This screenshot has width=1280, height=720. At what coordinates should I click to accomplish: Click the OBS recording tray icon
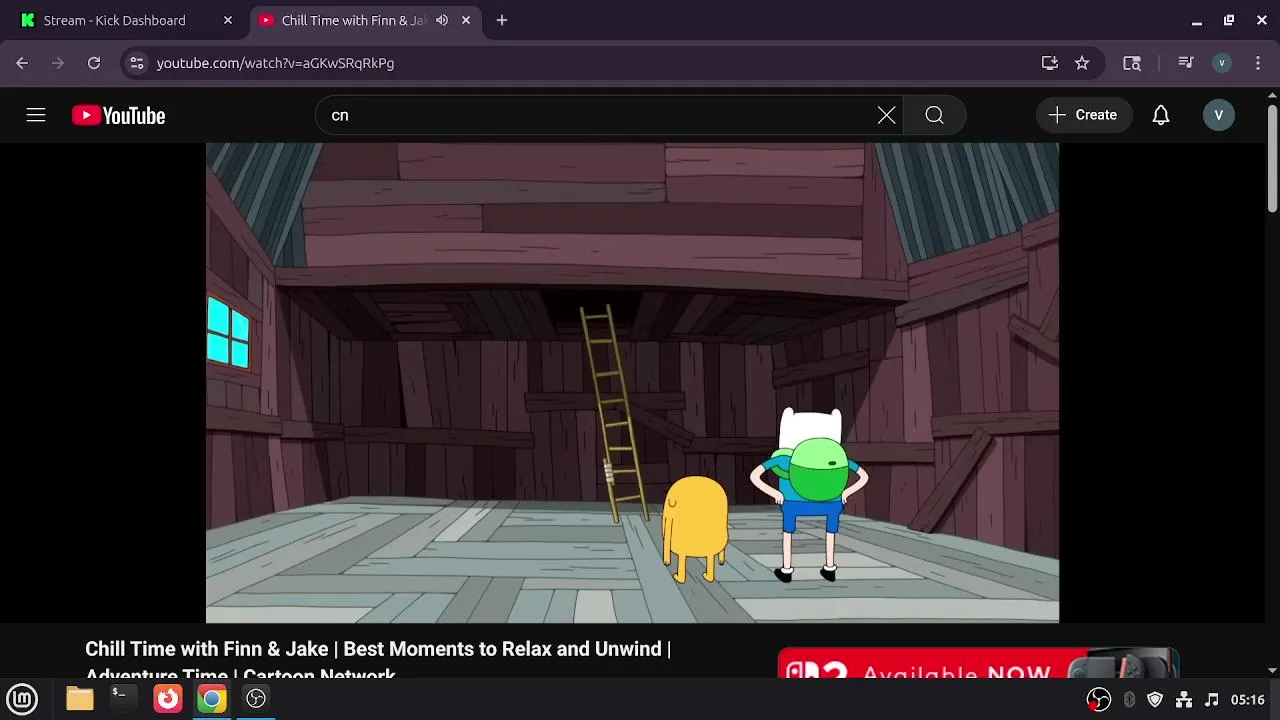(1099, 699)
